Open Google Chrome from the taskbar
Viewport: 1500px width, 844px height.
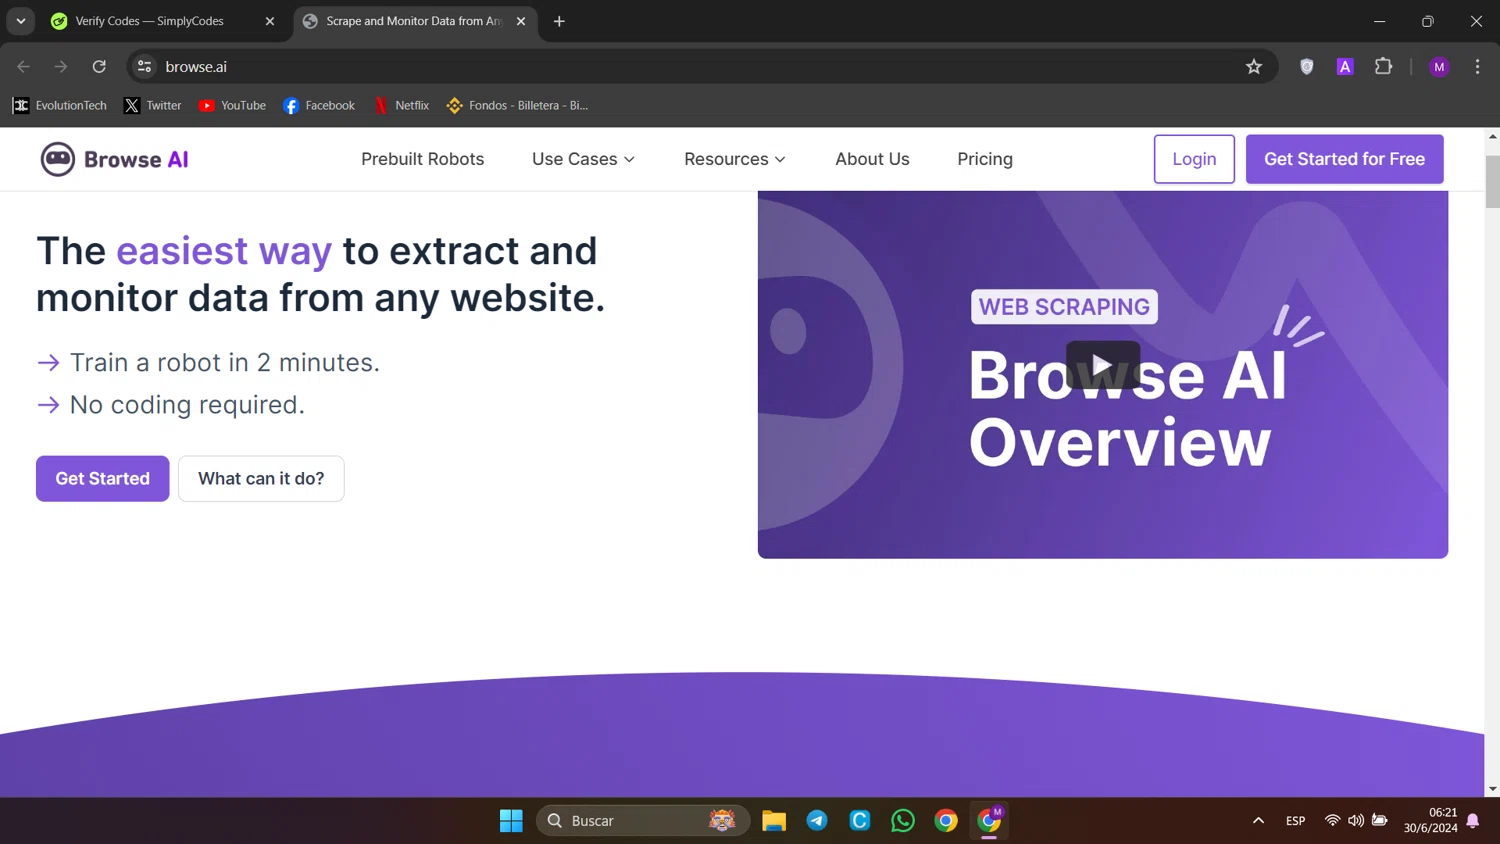[946, 821]
